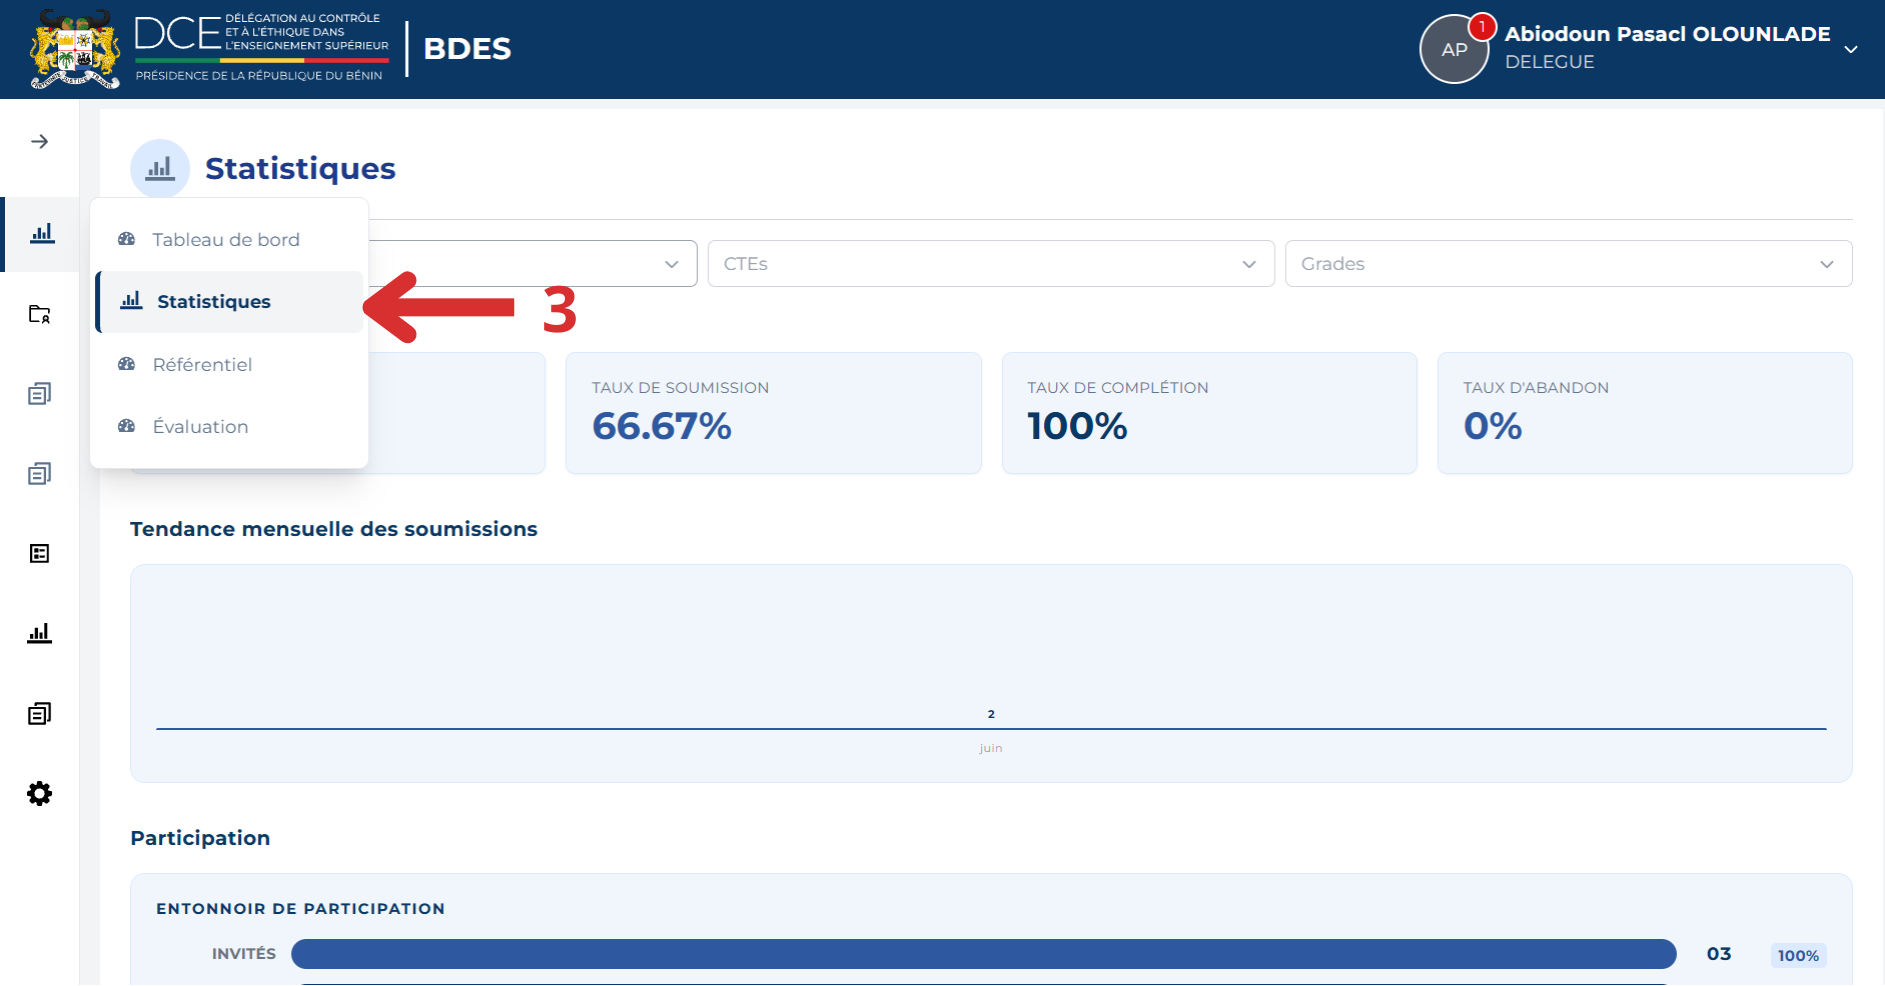
Task: Click the AP user avatar
Action: click(1454, 50)
